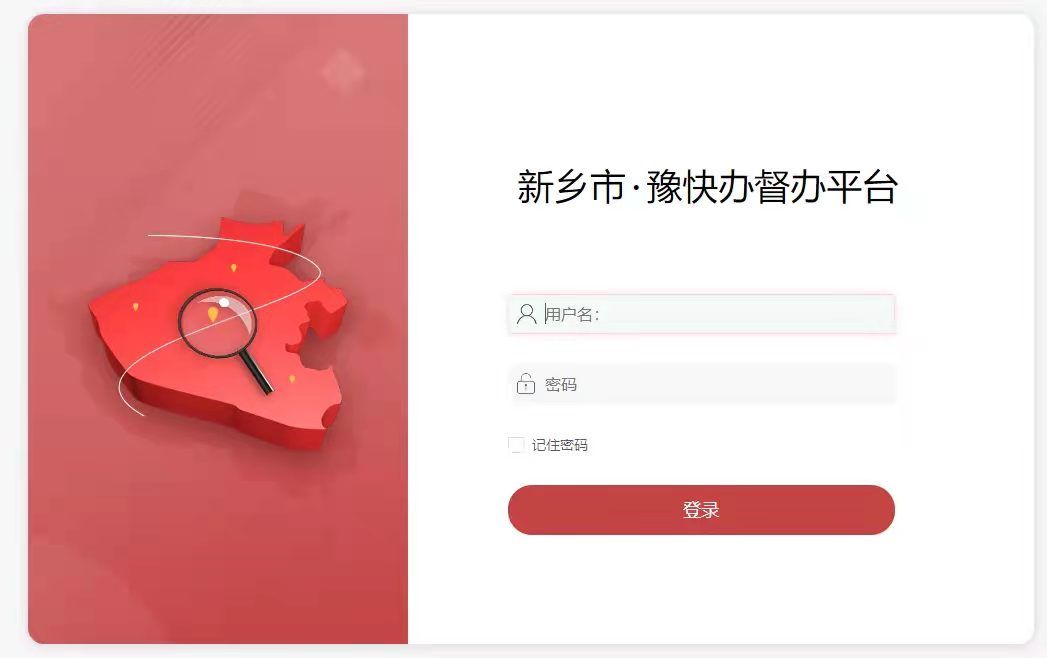Screen dimensions: 1047x658
Task: Click the 登录 text on the button
Action: tap(701, 510)
